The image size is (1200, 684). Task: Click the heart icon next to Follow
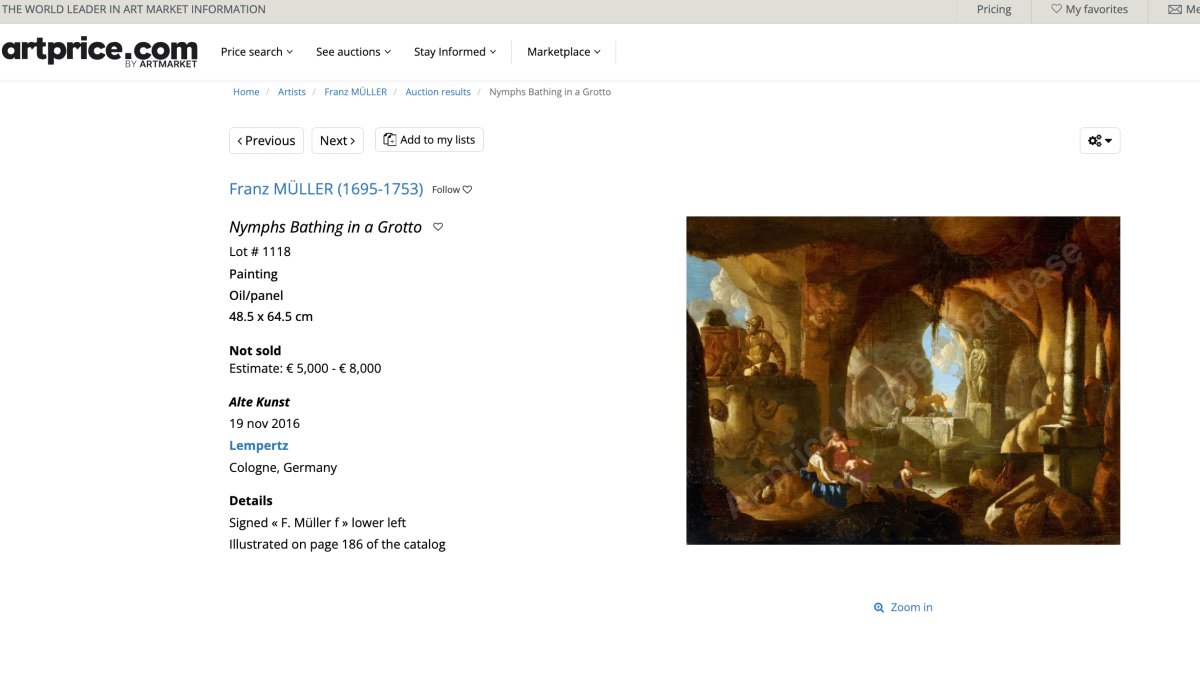pos(466,189)
